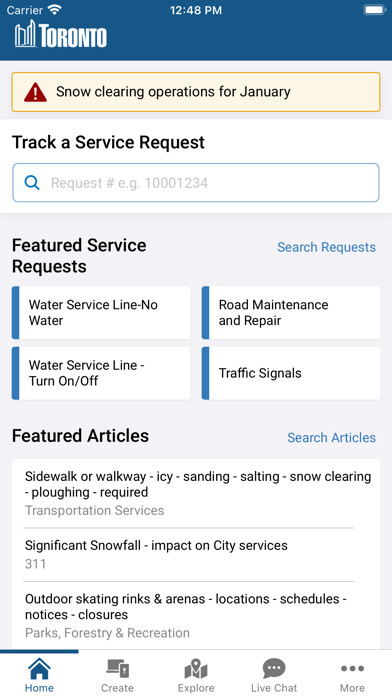Image resolution: width=392 pixels, height=696 pixels.
Task: Open the Search Requests link
Action: pos(326,247)
